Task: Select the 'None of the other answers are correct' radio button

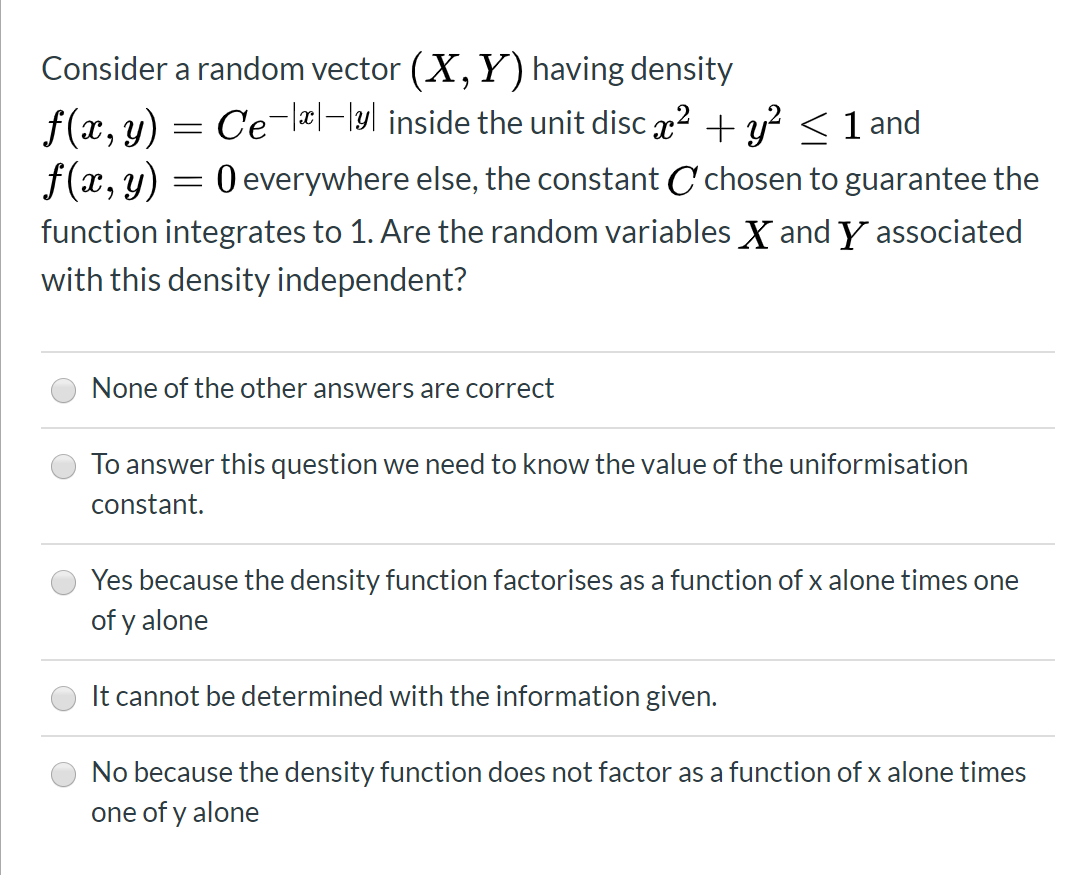Action: tap(63, 390)
